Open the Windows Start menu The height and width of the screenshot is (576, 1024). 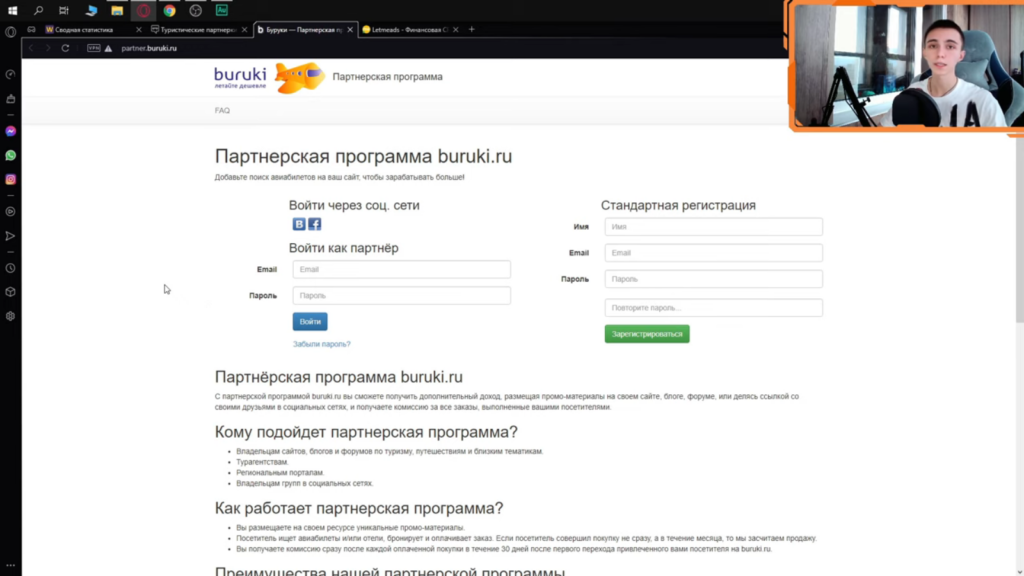pos(12,10)
